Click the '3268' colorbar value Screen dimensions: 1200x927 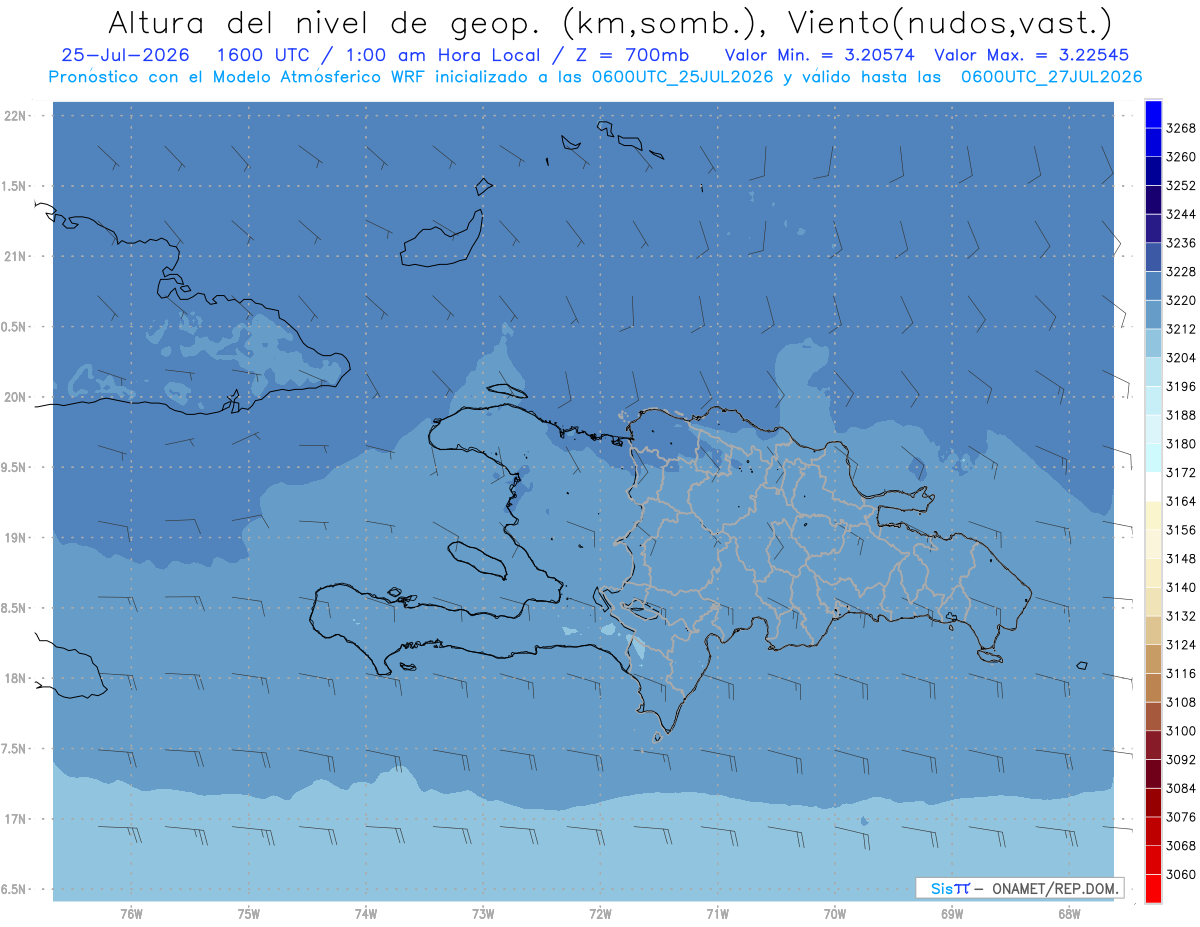1181,128
